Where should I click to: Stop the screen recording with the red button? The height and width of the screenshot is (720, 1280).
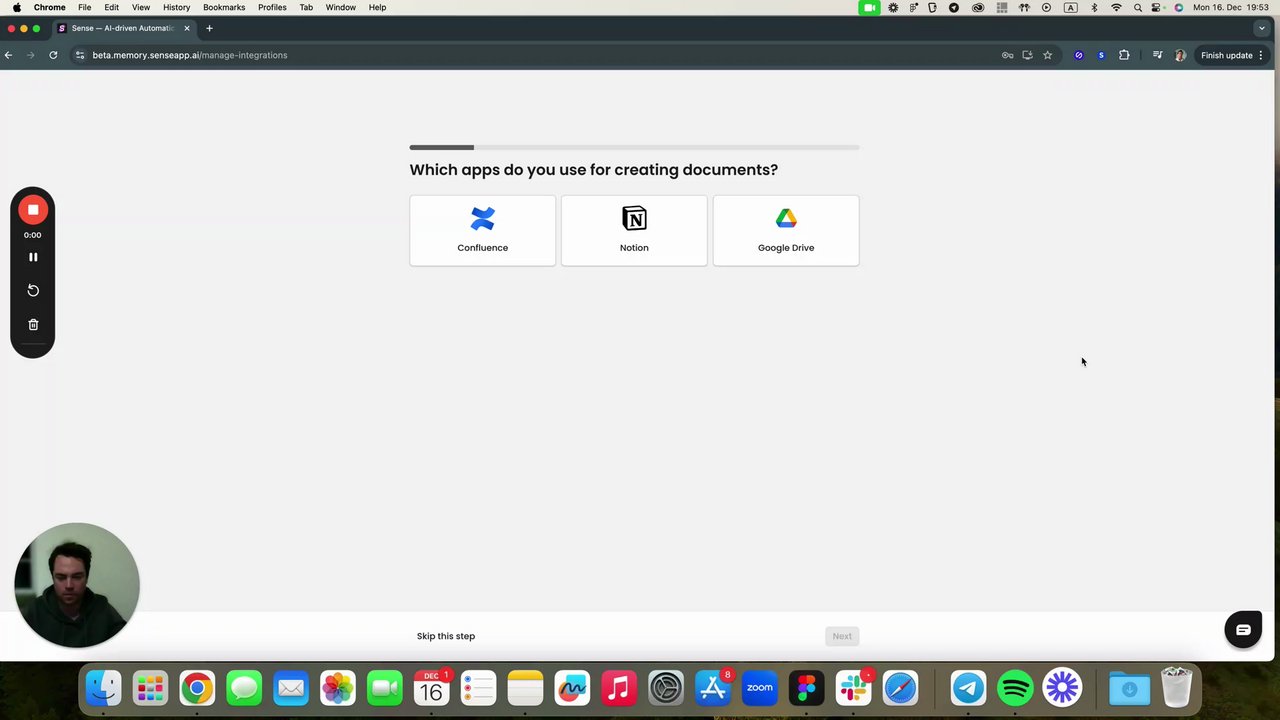click(x=33, y=210)
